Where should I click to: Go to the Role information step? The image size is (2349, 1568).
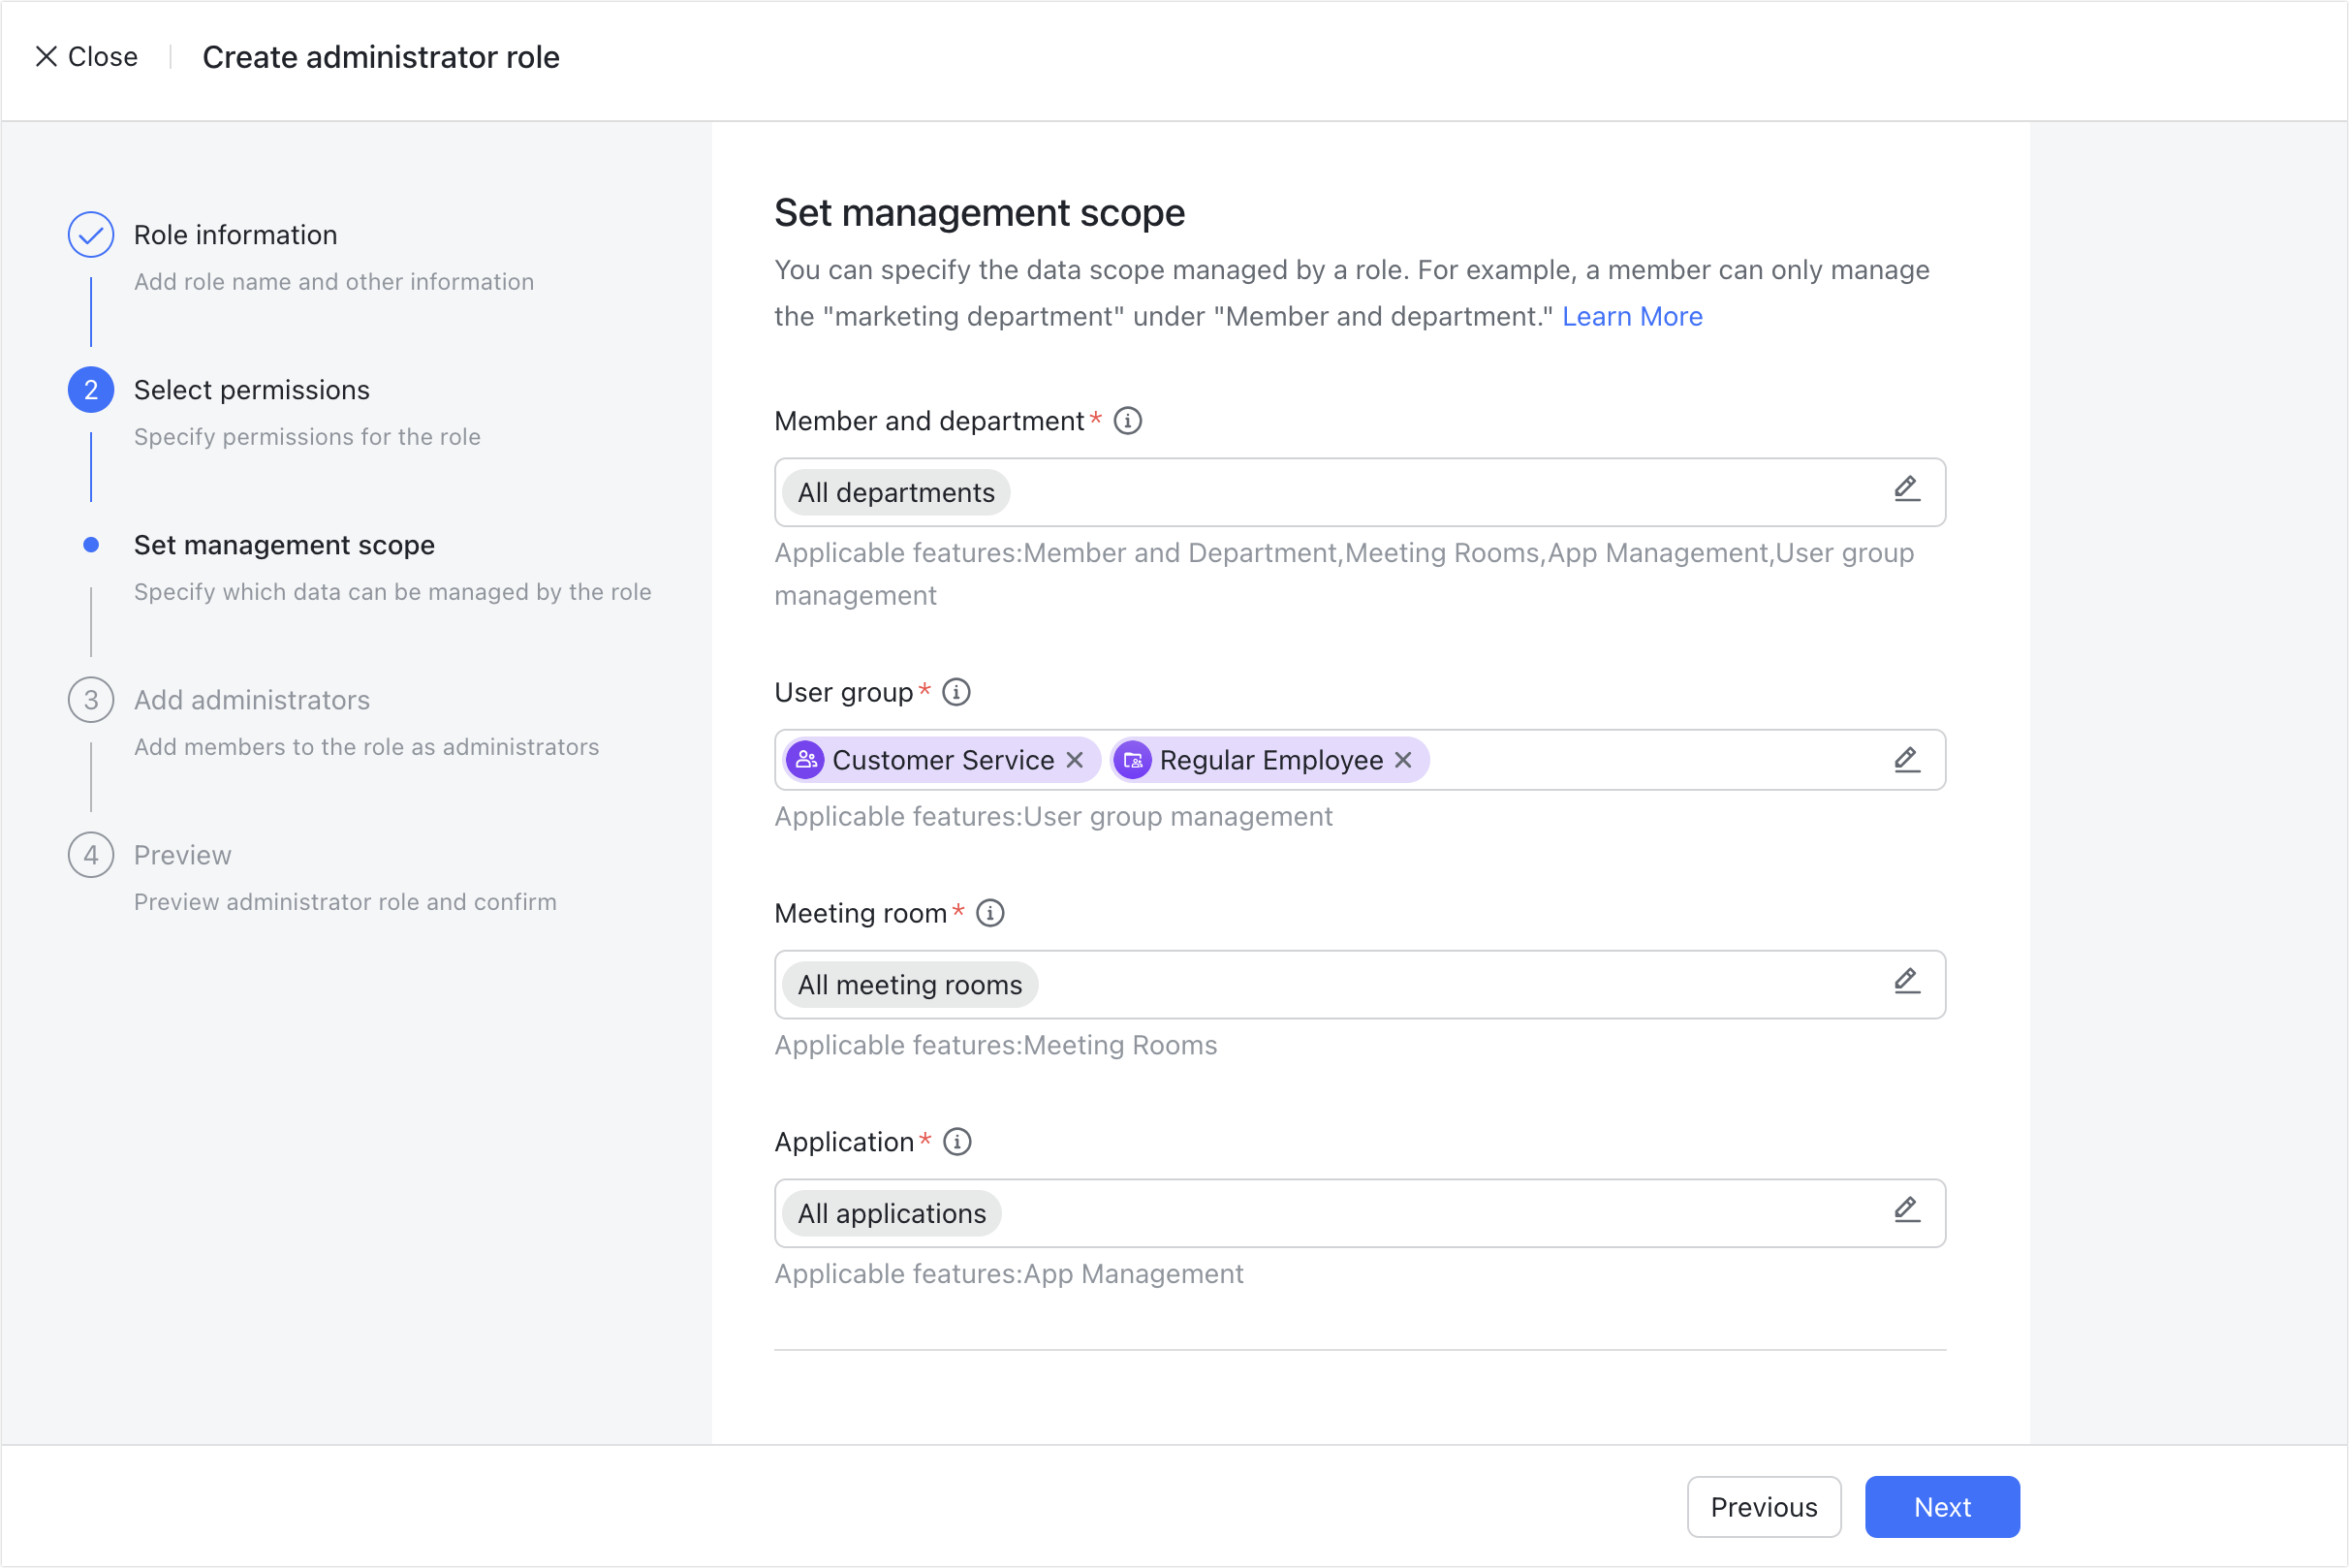pyautogui.click(x=235, y=234)
